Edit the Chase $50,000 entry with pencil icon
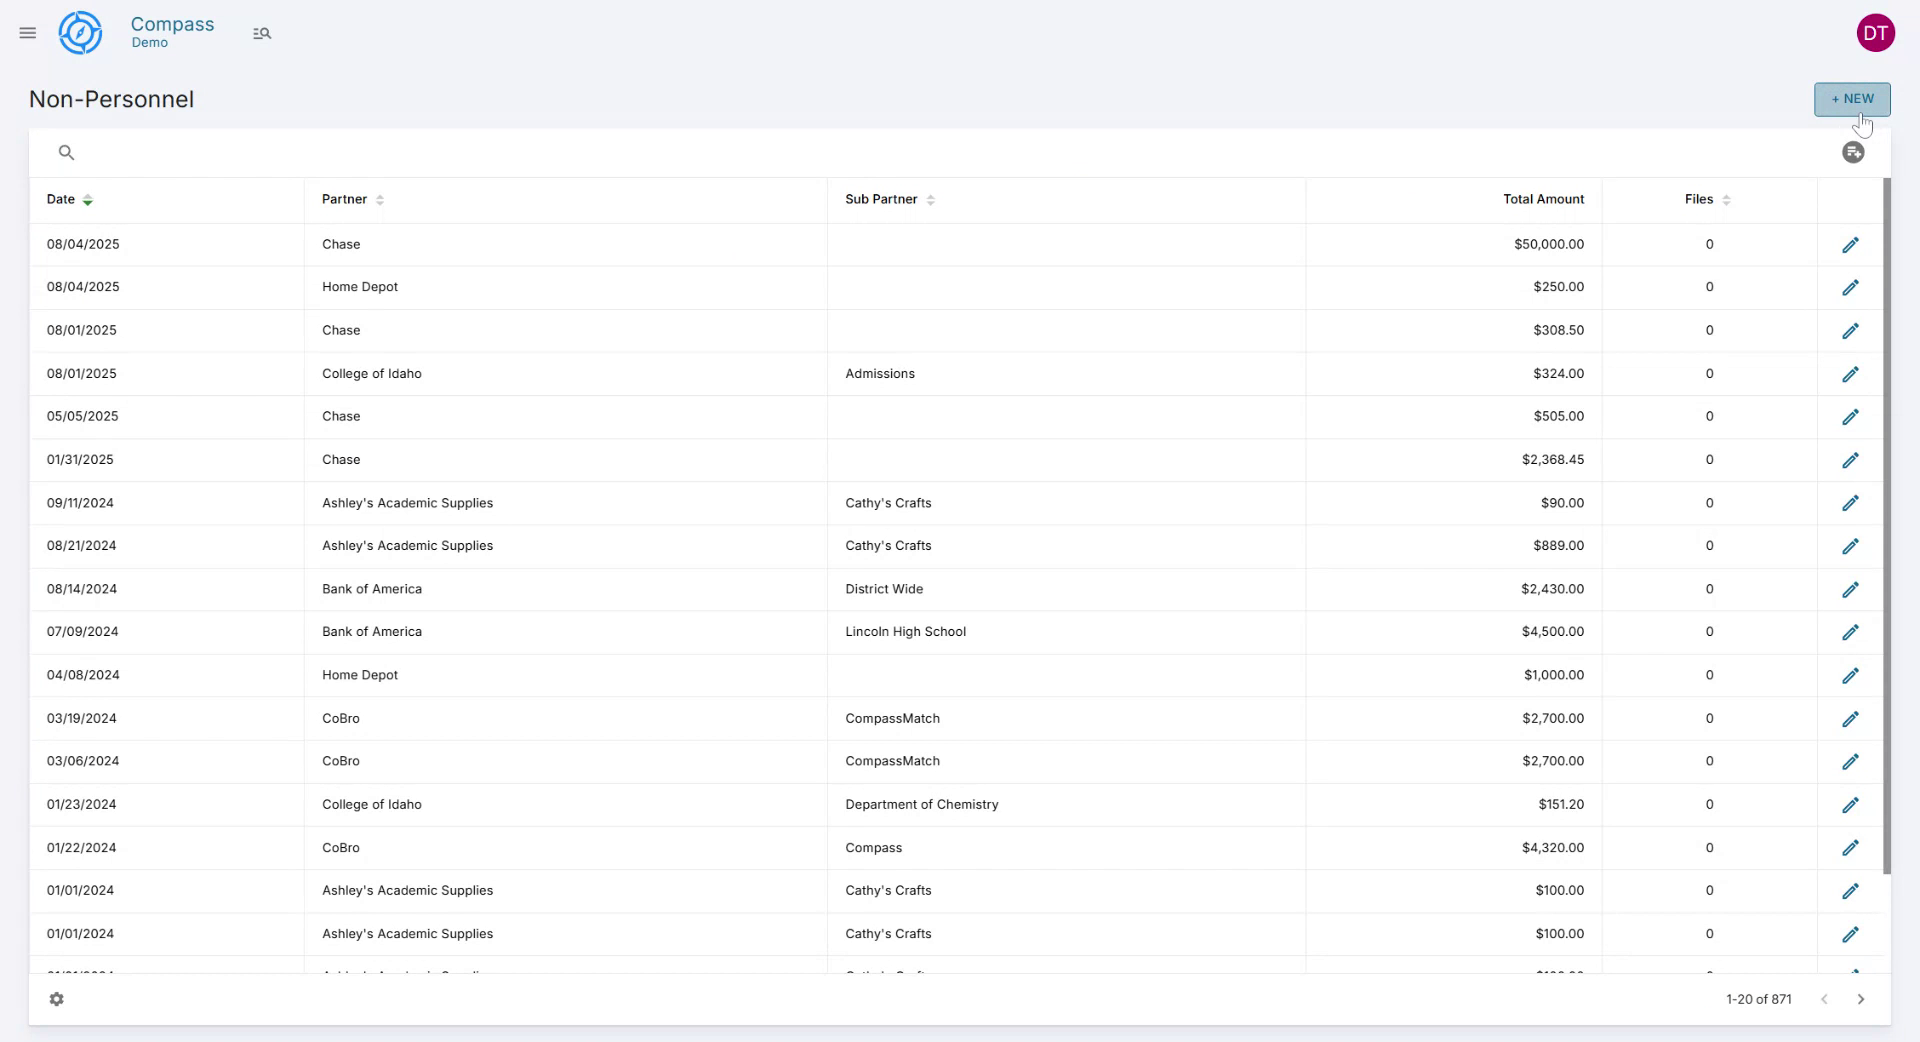The height and width of the screenshot is (1042, 1920). [x=1851, y=244]
